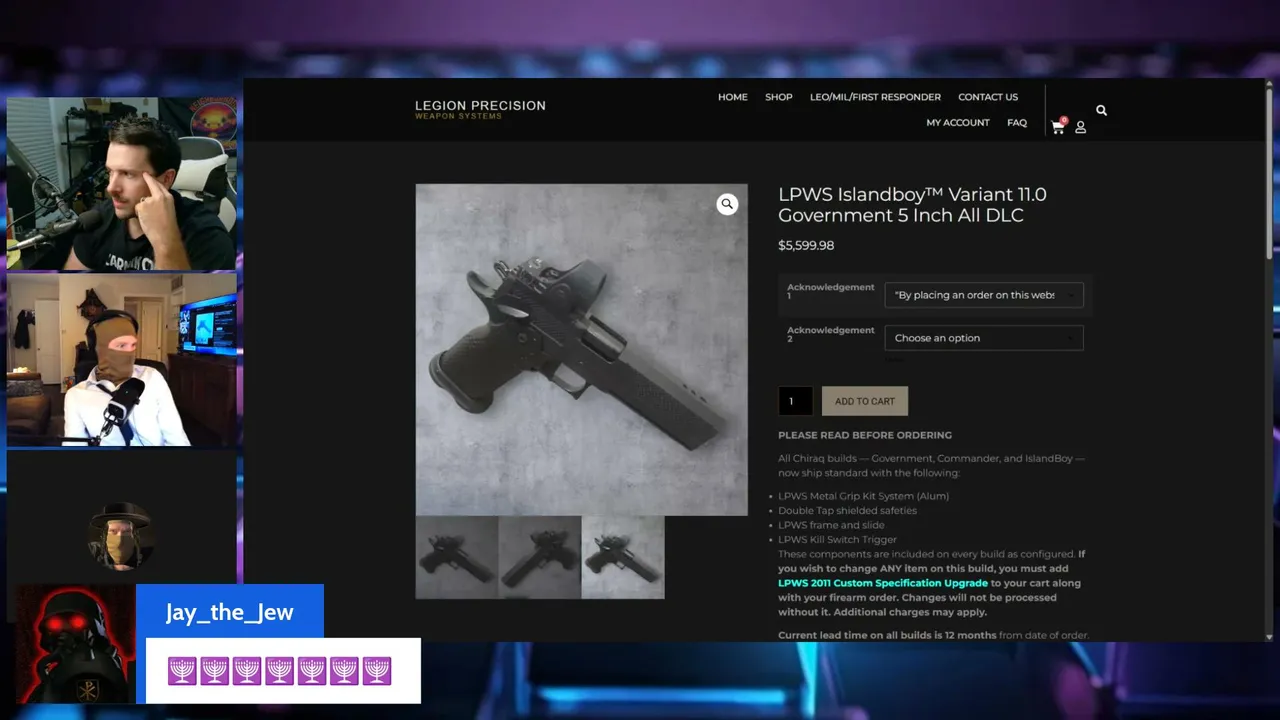Click the ADD TO CART button
The height and width of the screenshot is (720, 1280).
click(865, 401)
